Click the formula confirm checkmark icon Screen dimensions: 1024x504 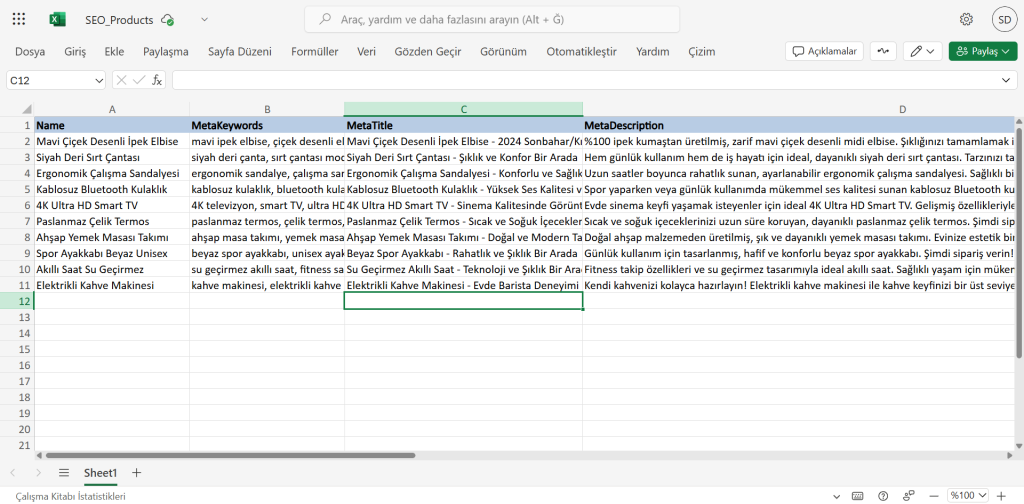138,80
